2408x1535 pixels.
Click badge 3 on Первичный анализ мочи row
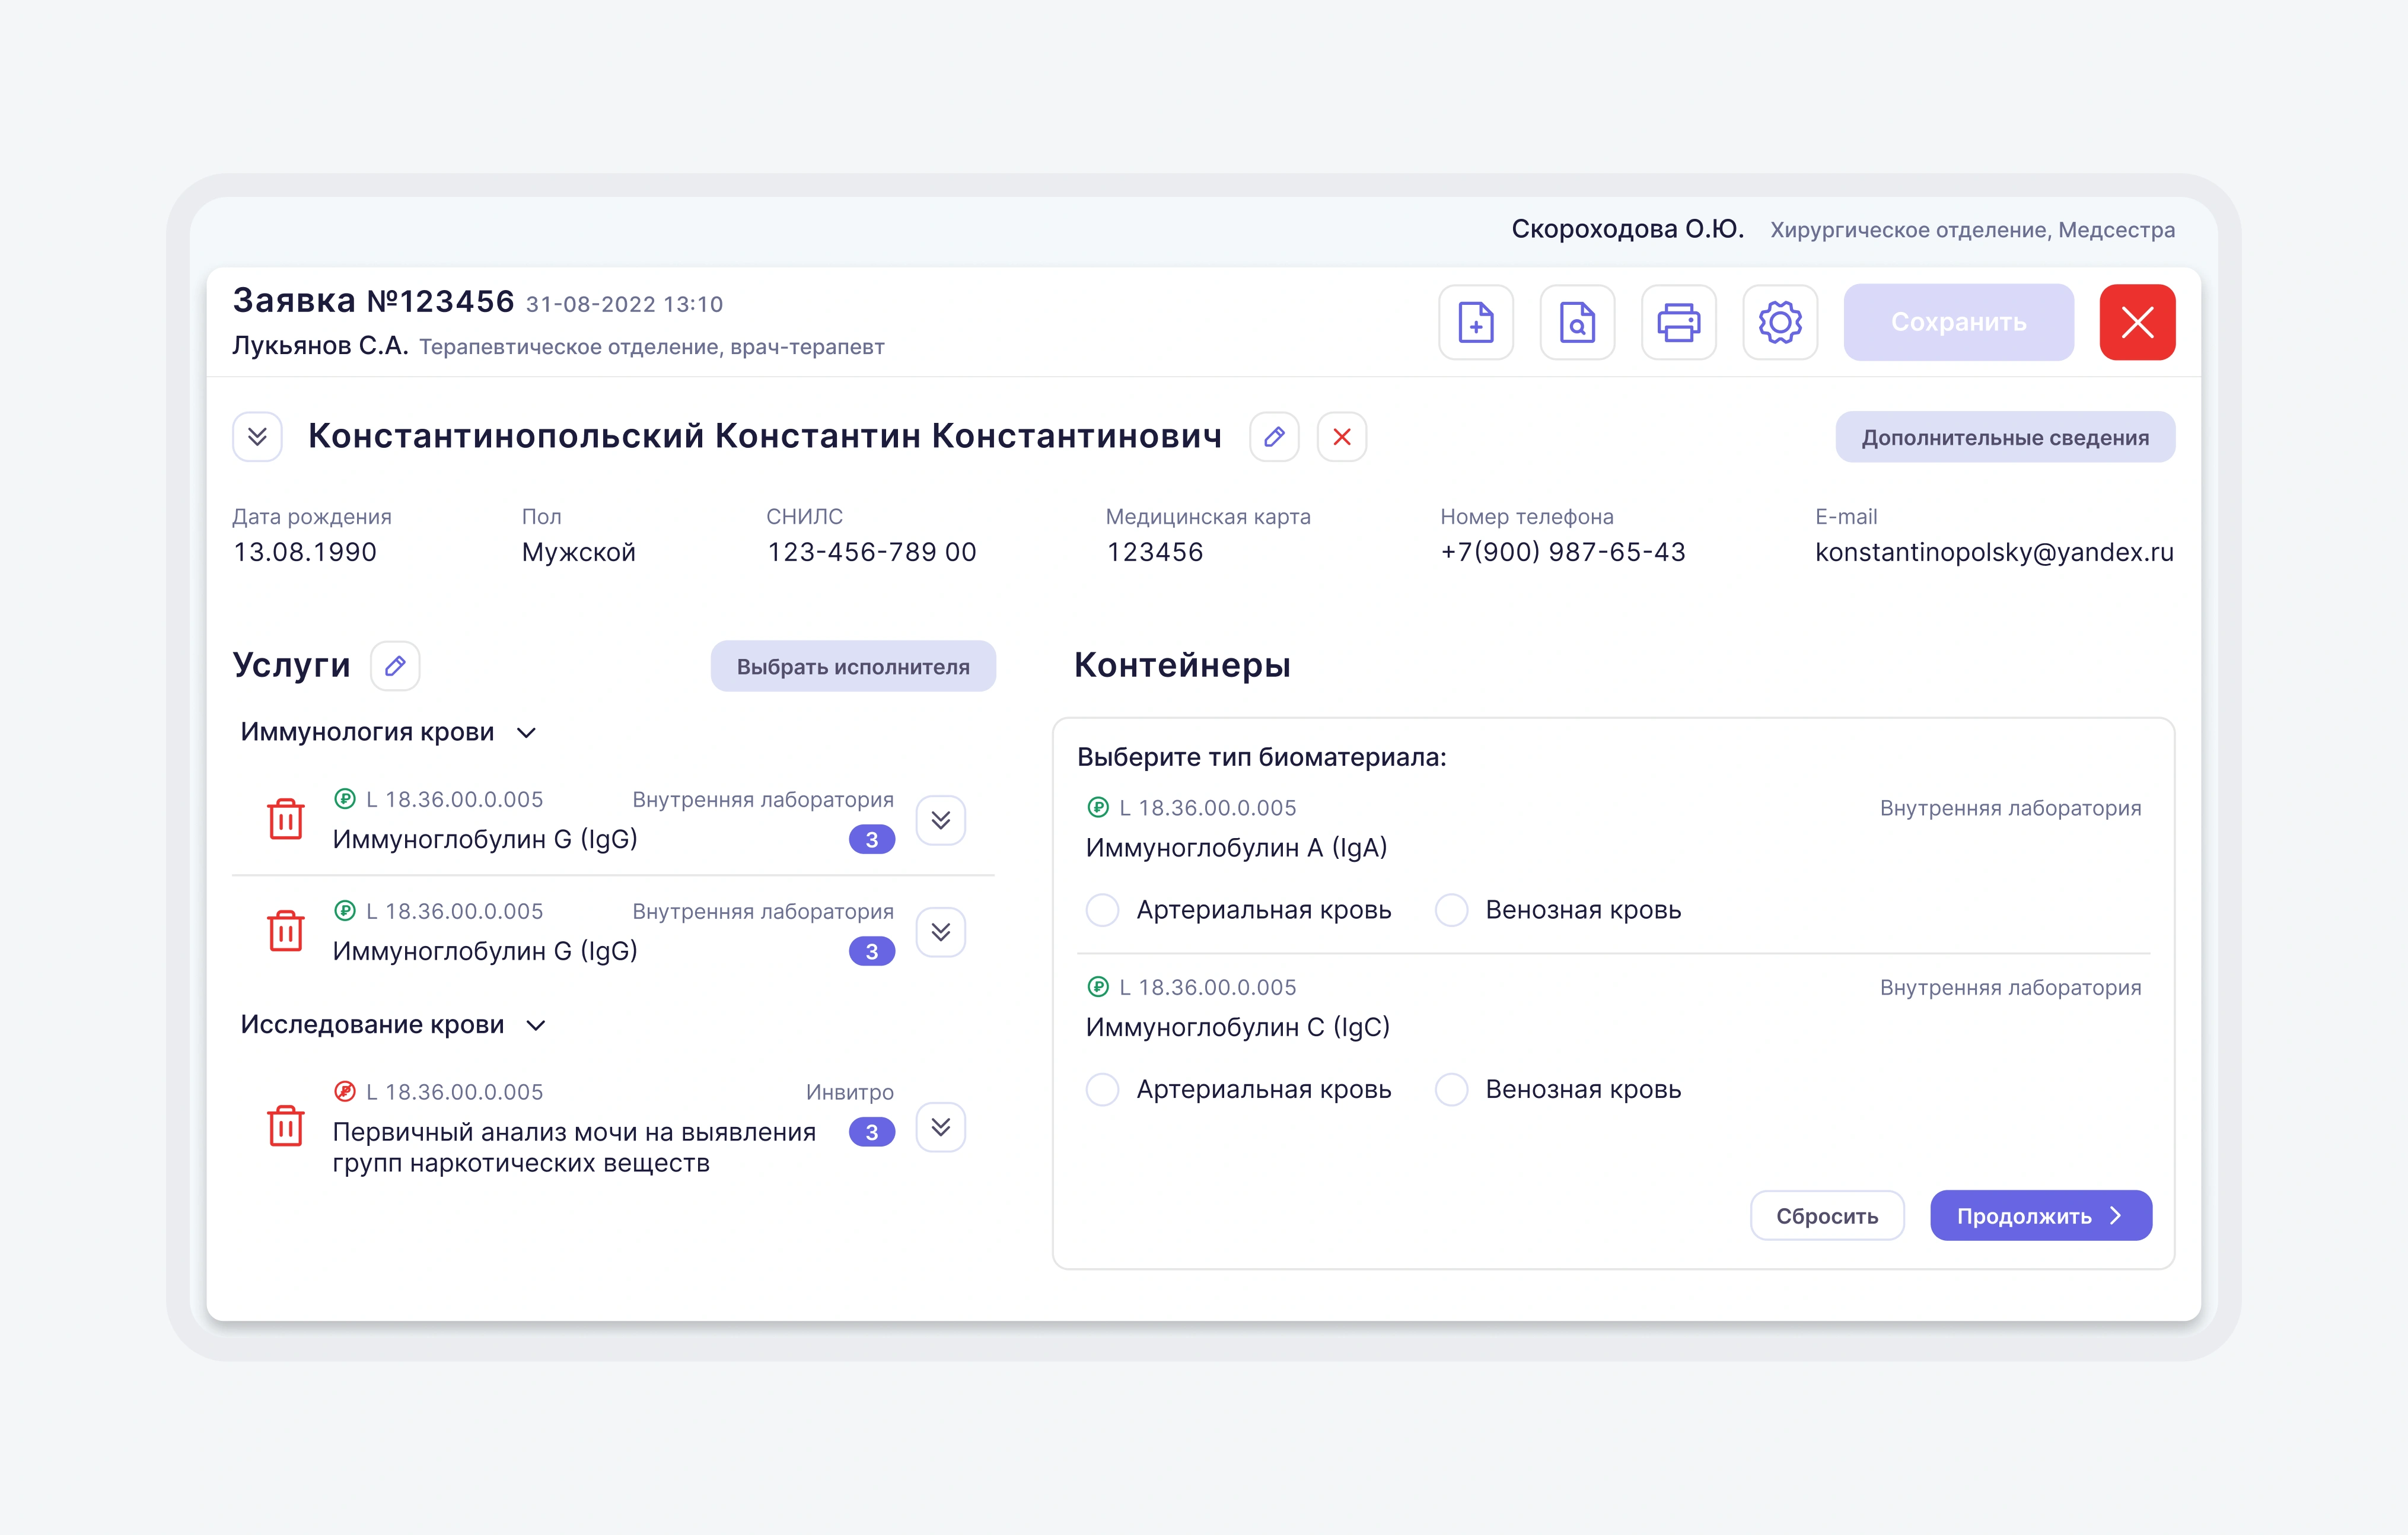point(872,1132)
